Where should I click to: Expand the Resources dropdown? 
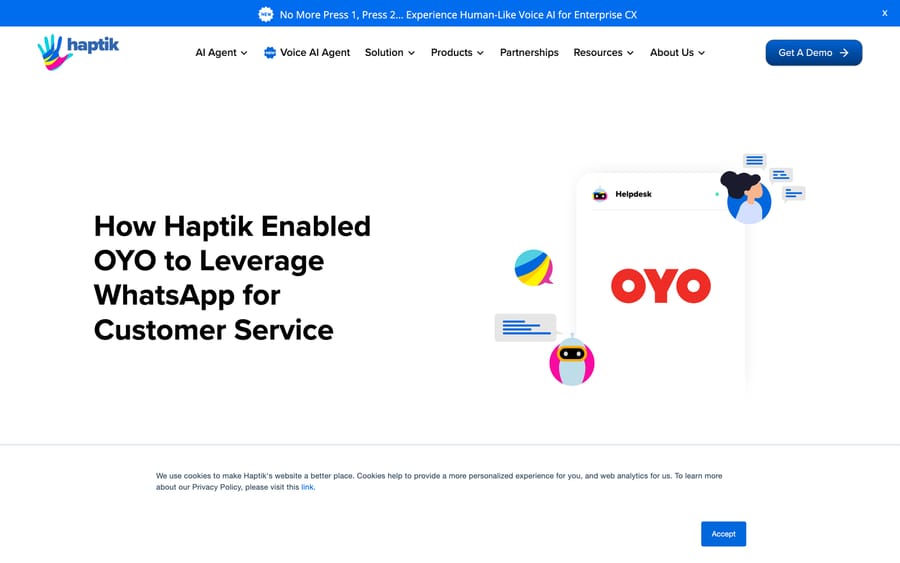[604, 52]
